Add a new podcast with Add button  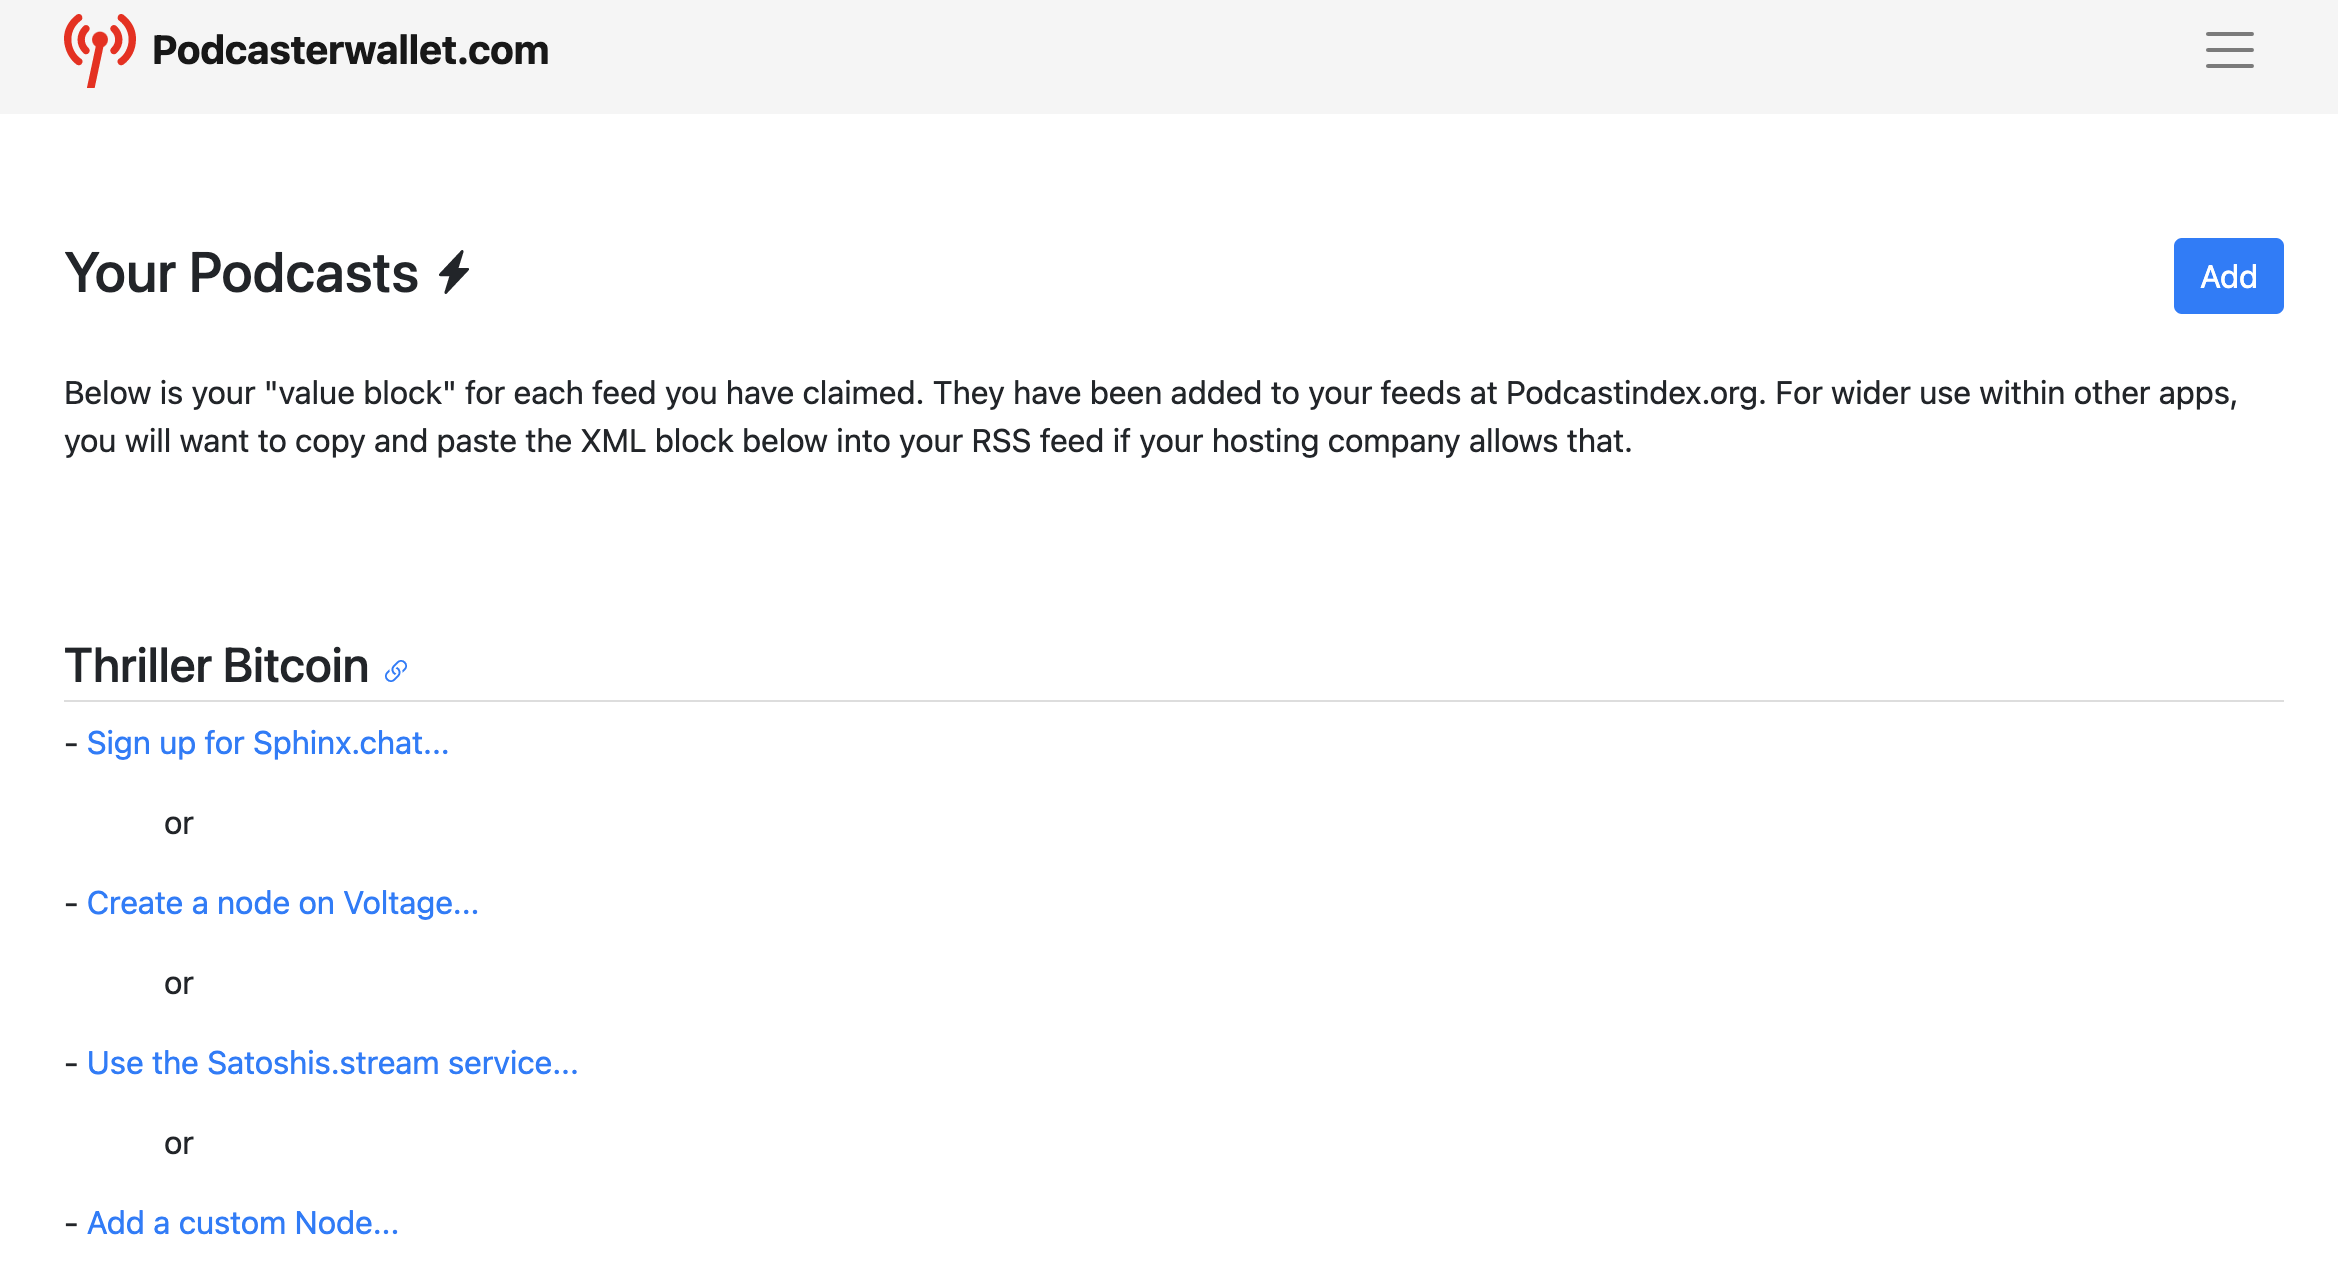pos(2228,276)
